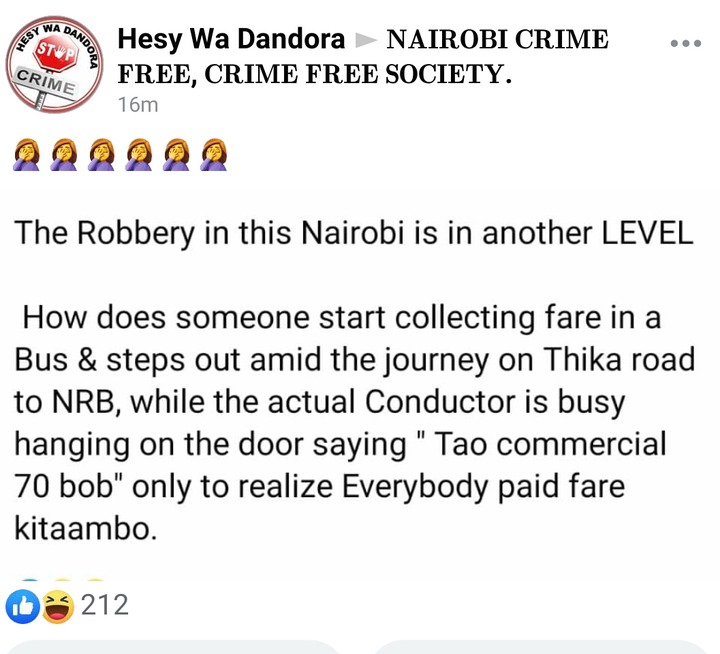The height and width of the screenshot is (654, 720).
Task: Click the blue thumbs-up Like reaction icon
Action: (x=22, y=607)
